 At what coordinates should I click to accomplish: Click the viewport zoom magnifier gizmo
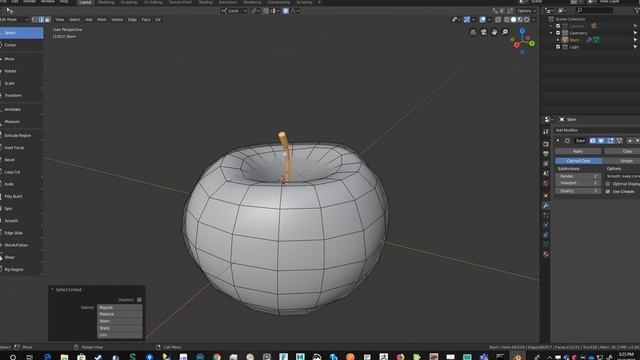[x=505, y=32]
